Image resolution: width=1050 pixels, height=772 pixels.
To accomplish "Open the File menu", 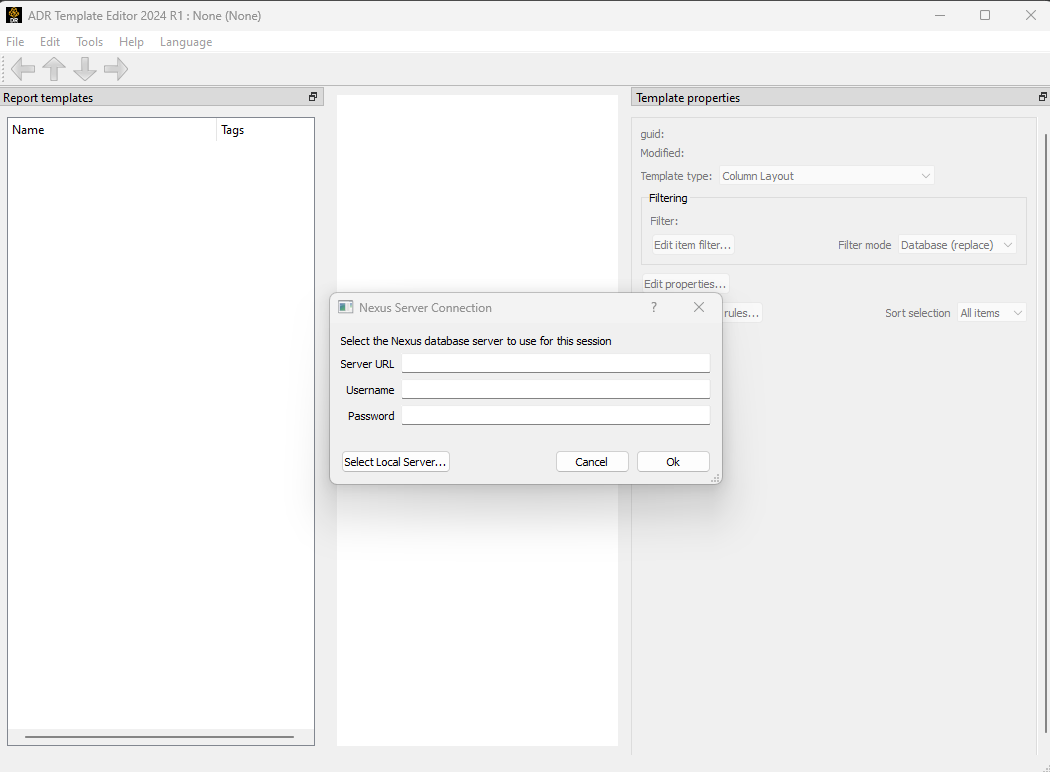I will pyautogui.click(x=15, y=42).
